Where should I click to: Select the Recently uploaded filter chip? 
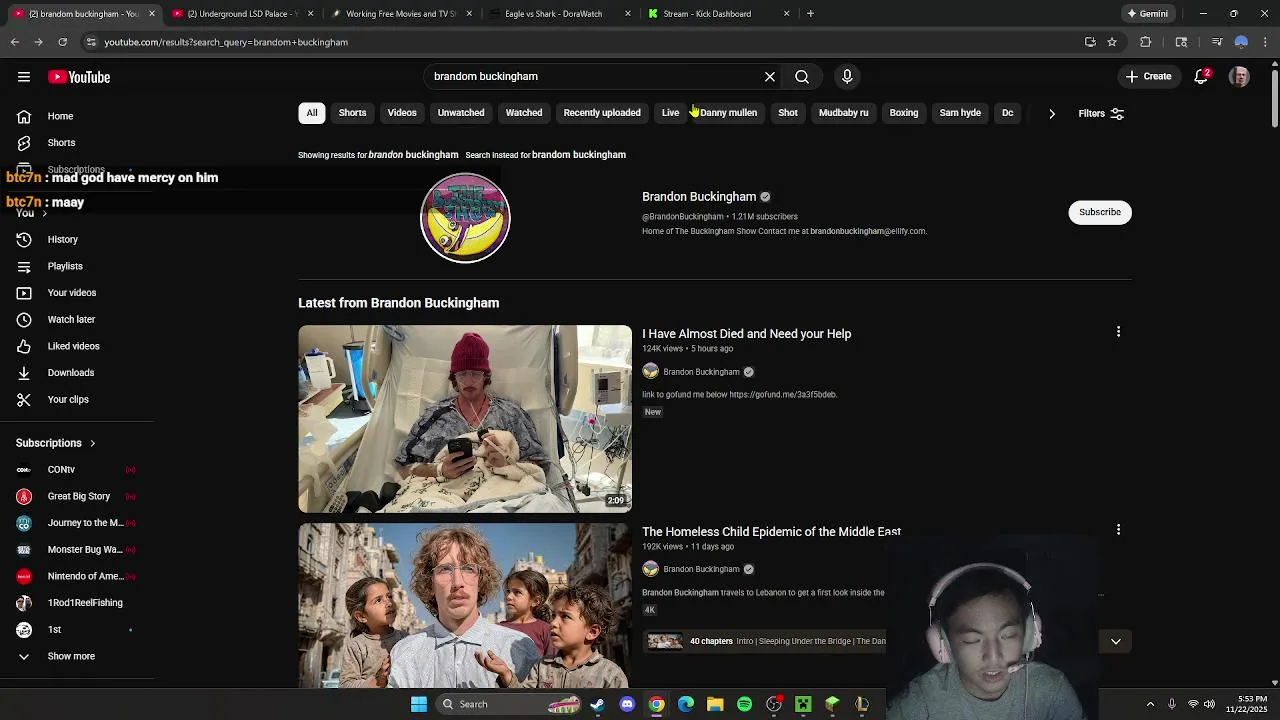click(x=602, y=113)
